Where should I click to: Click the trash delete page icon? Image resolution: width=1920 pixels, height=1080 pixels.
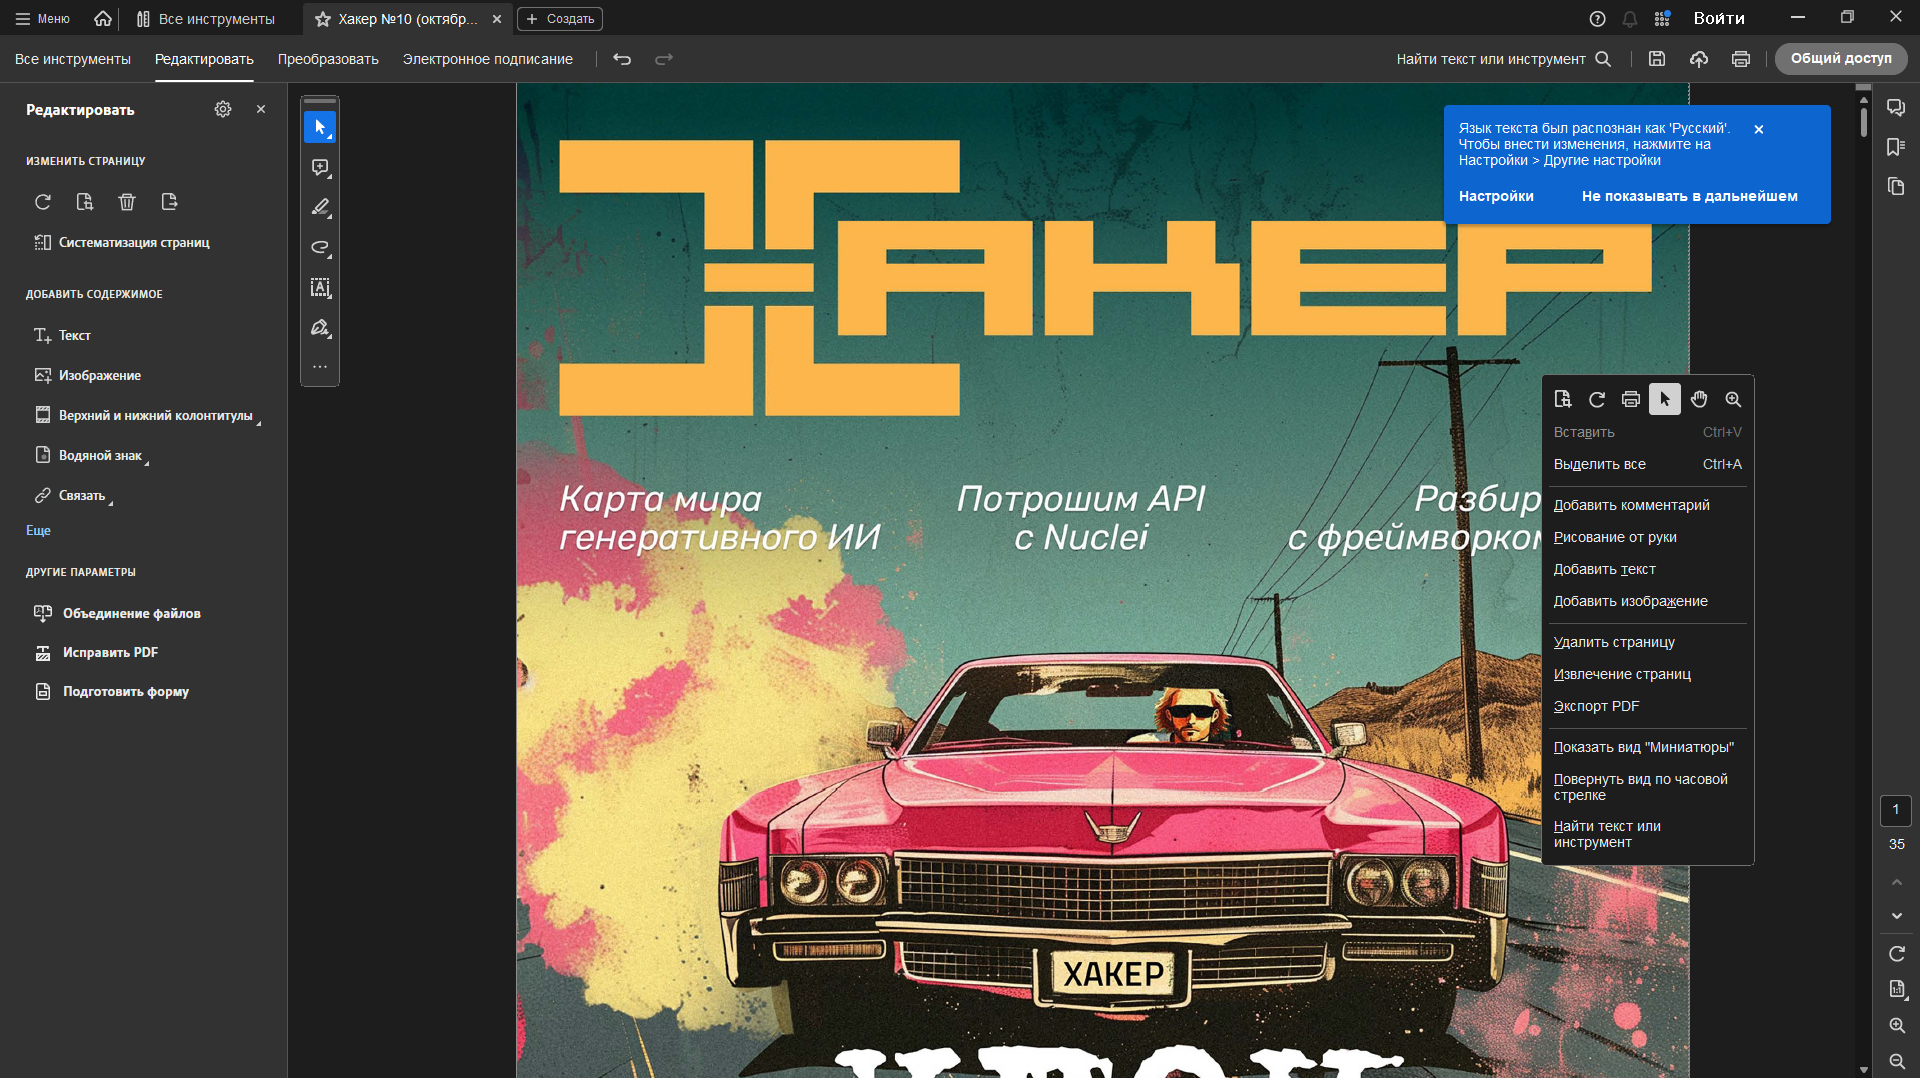coord(127,202)
